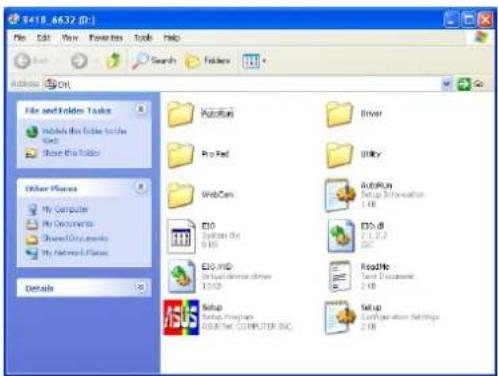The image size is (498, 376).
Task: Expand the address bar dropdown
Action: 447,84
